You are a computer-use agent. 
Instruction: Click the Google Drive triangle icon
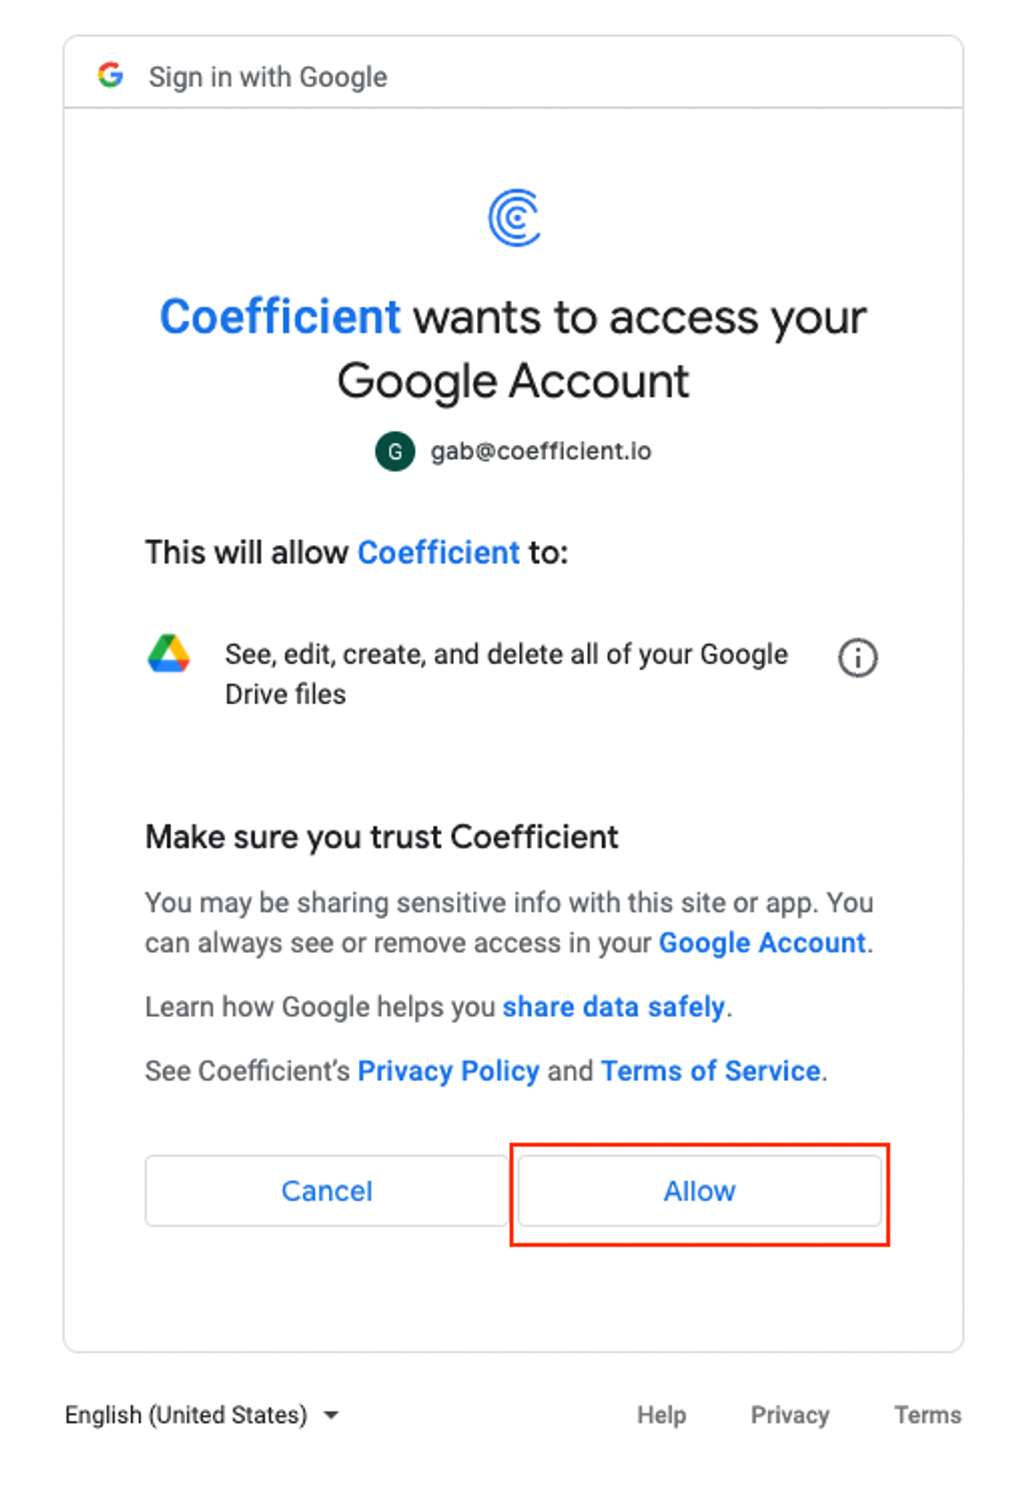coord(169,654)
